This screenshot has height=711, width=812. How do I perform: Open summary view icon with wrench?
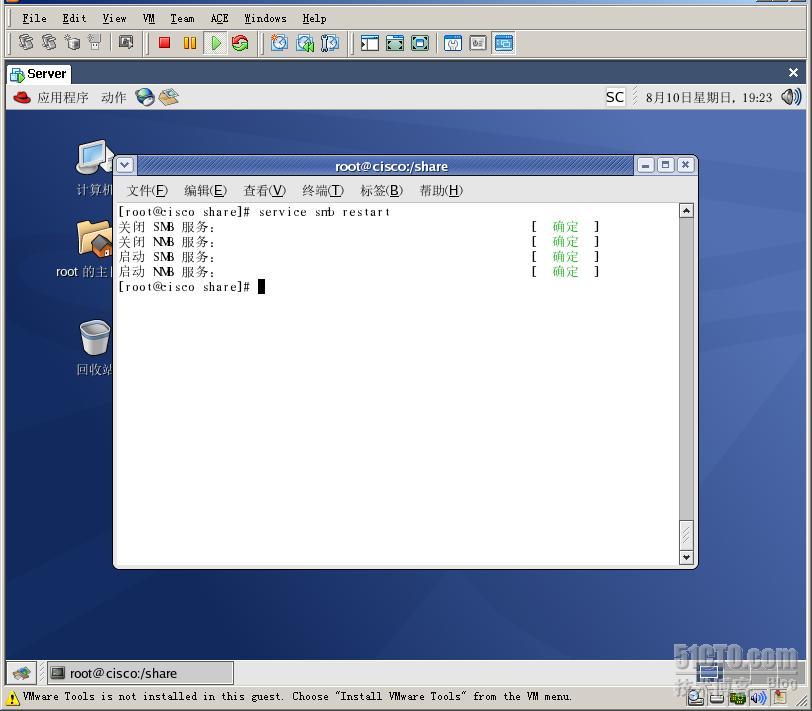pos(453,43)
